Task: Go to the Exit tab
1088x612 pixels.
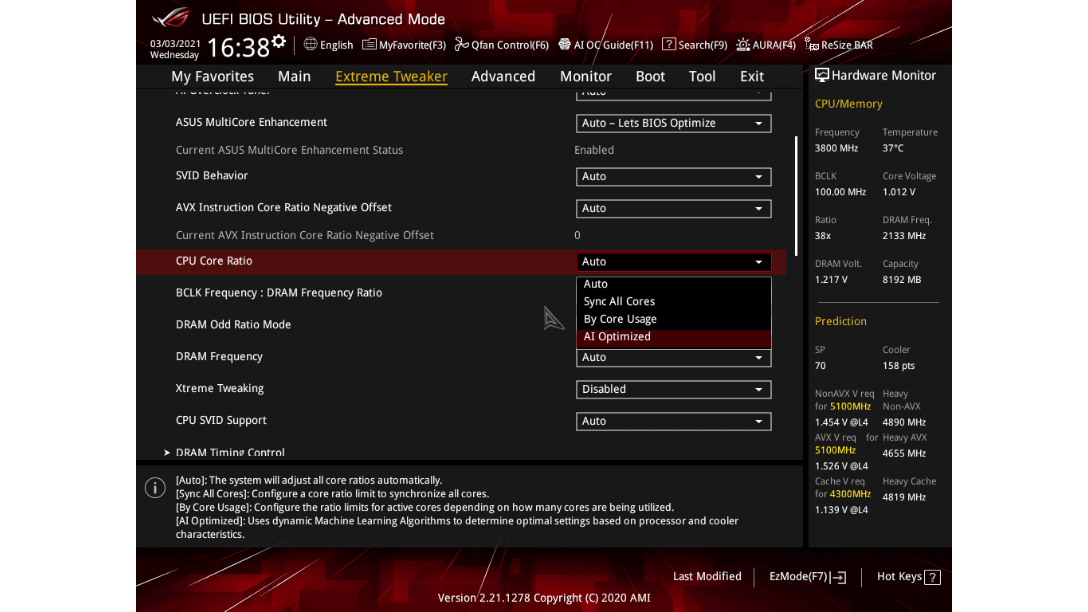Action: [x=751, y=76]
